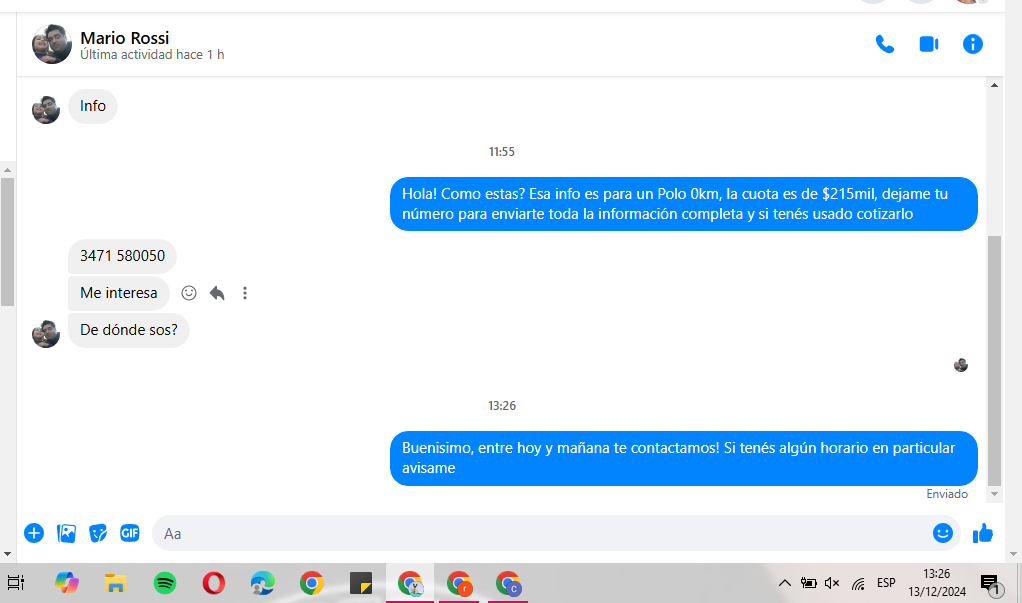
Task: Open the ESP language selector
Action: pos(886,583)
